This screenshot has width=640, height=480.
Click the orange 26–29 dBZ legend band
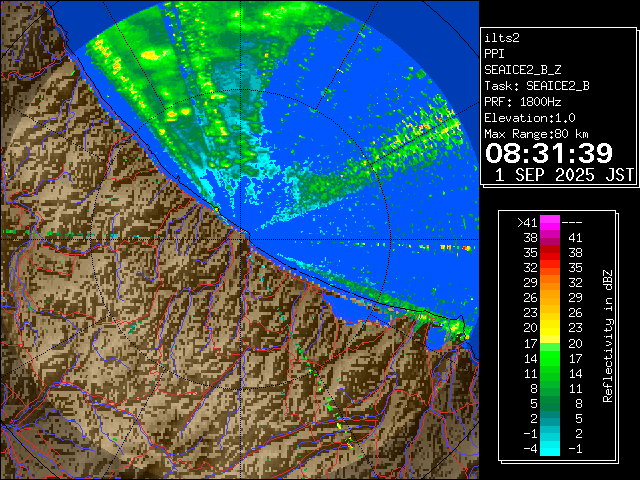coord(550,297)
